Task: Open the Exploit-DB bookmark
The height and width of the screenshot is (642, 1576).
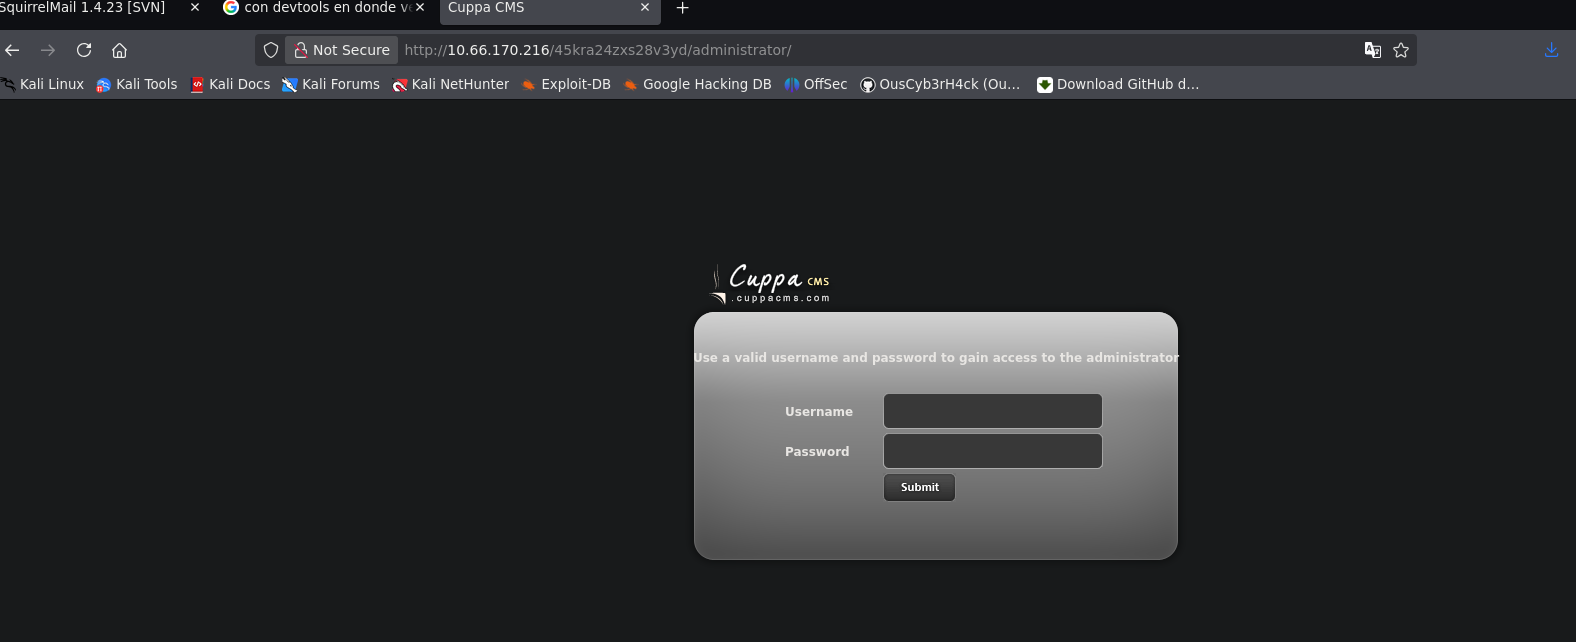Action: [x=566, y=84]
